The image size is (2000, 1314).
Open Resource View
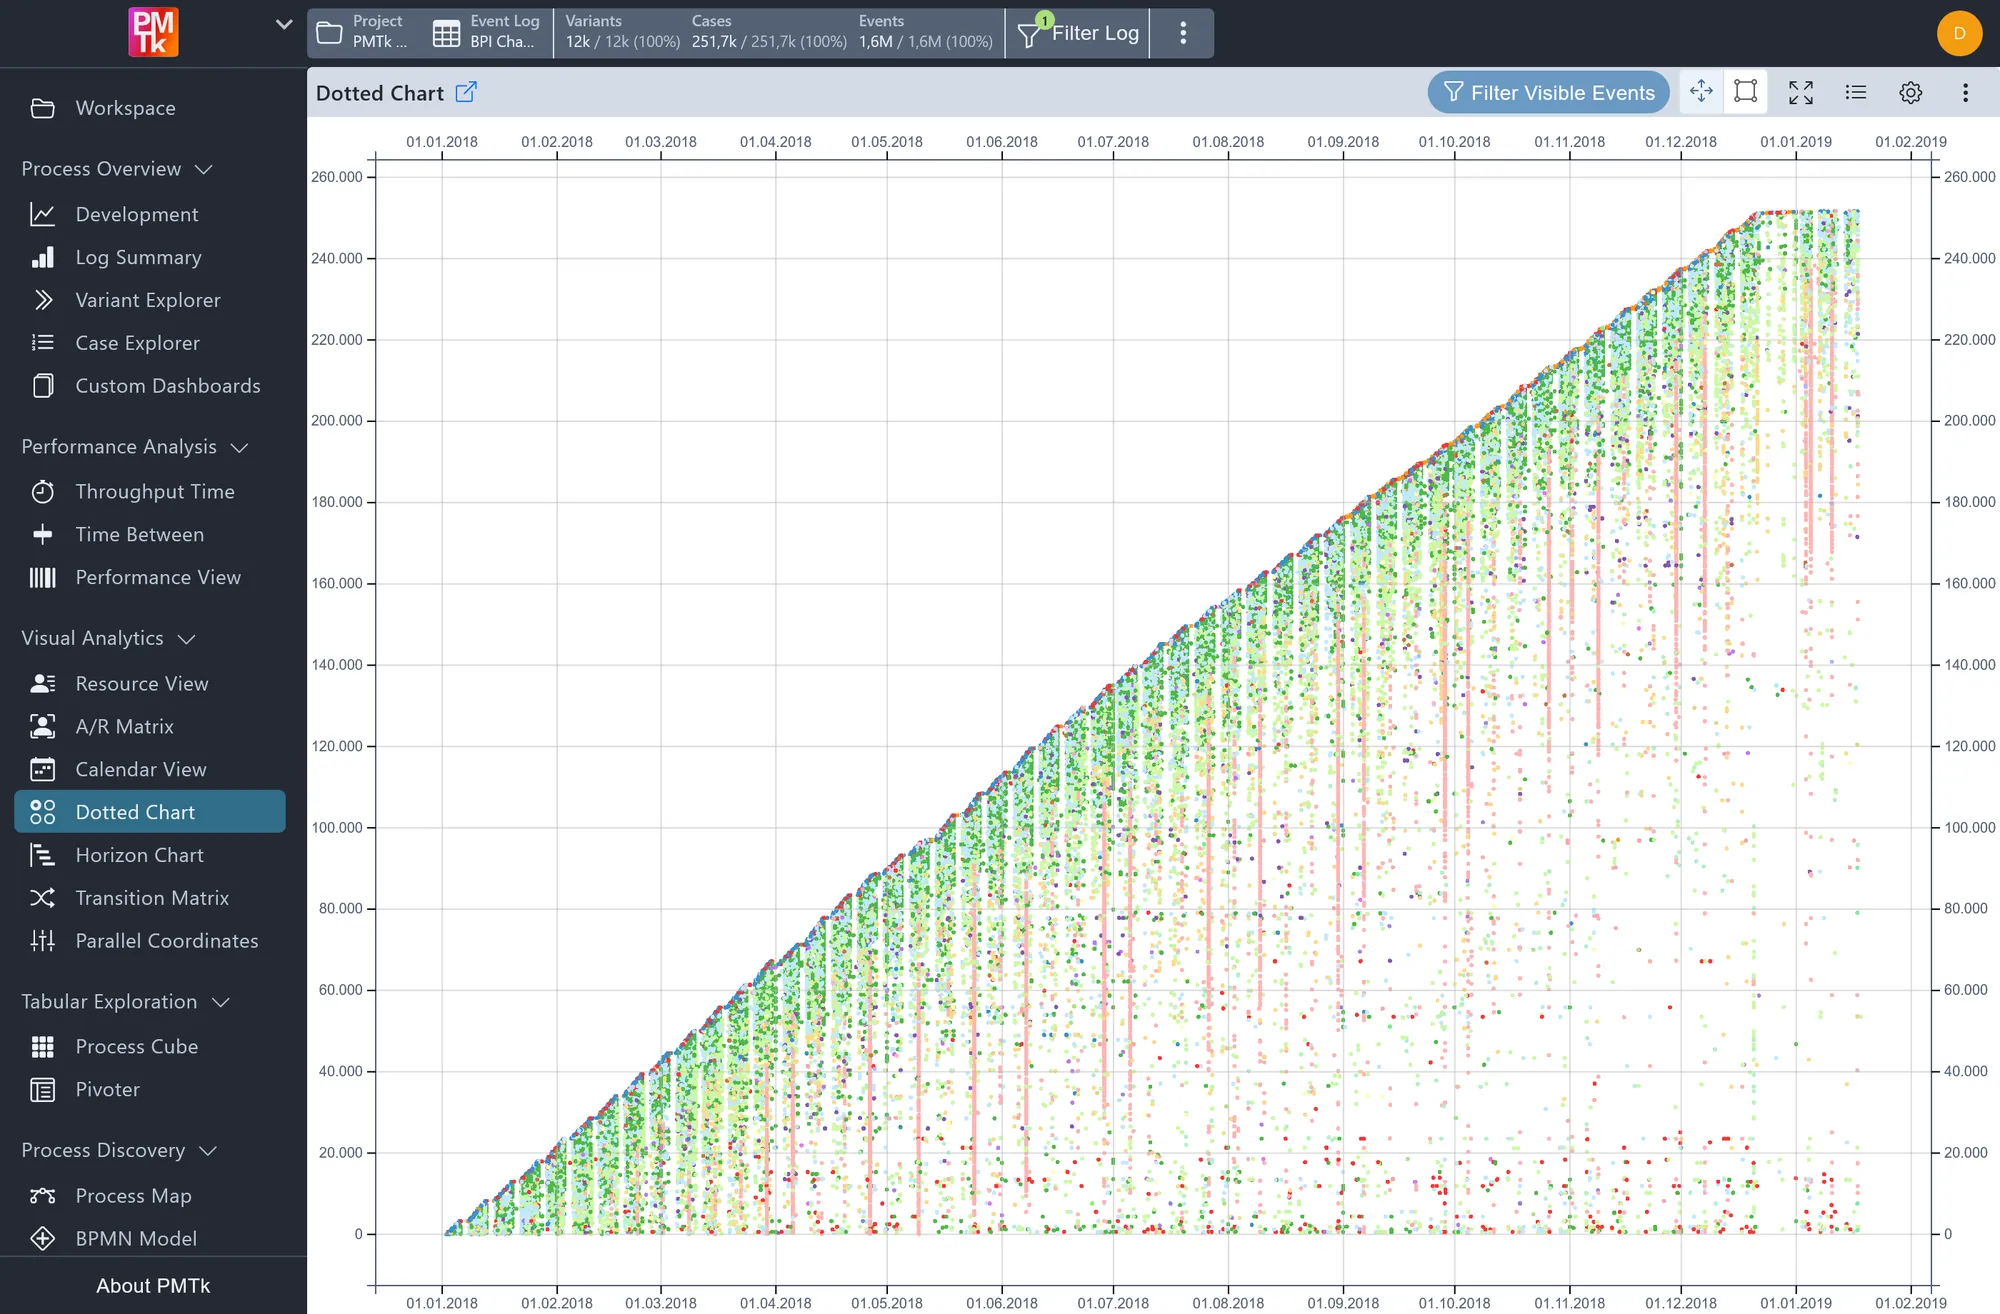click(150, 683)
